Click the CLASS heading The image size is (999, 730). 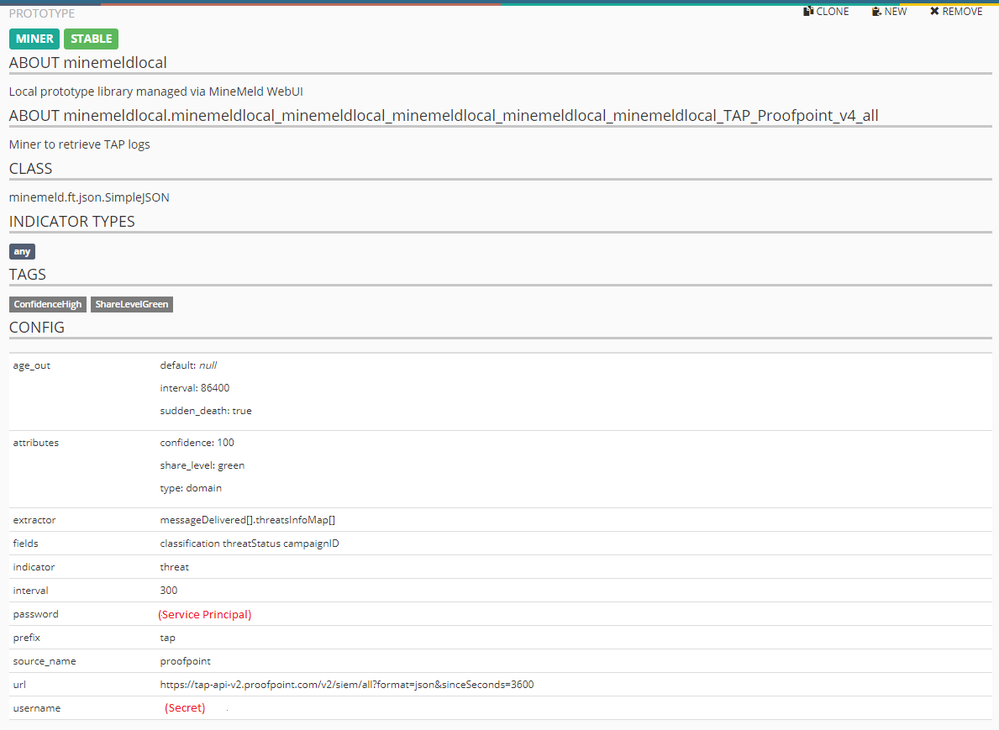31,169
